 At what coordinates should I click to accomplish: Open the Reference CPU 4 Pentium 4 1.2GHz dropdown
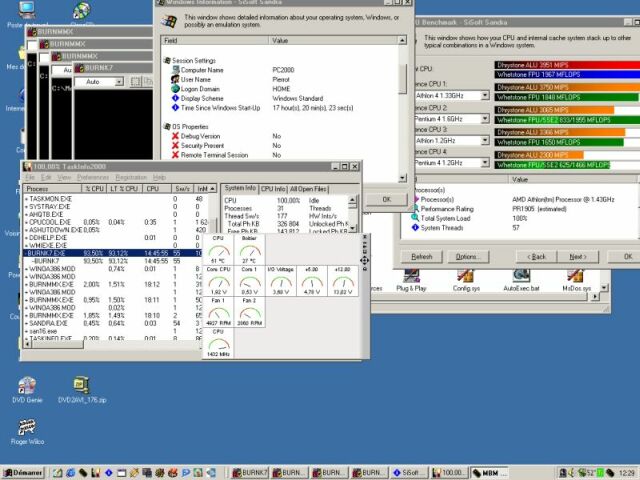pos(485,162)
